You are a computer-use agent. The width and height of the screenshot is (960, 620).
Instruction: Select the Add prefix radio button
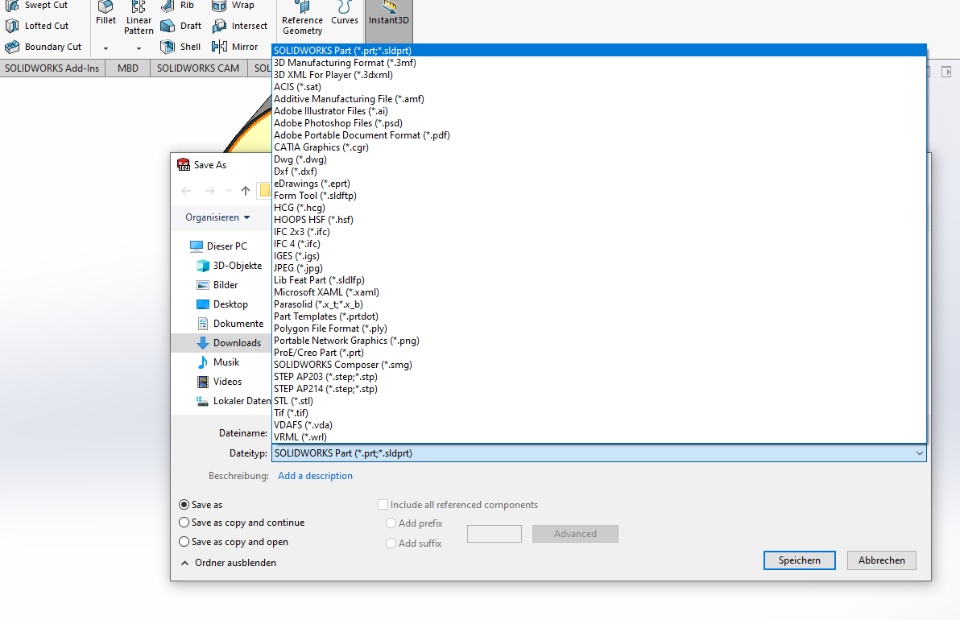[391, 523]
